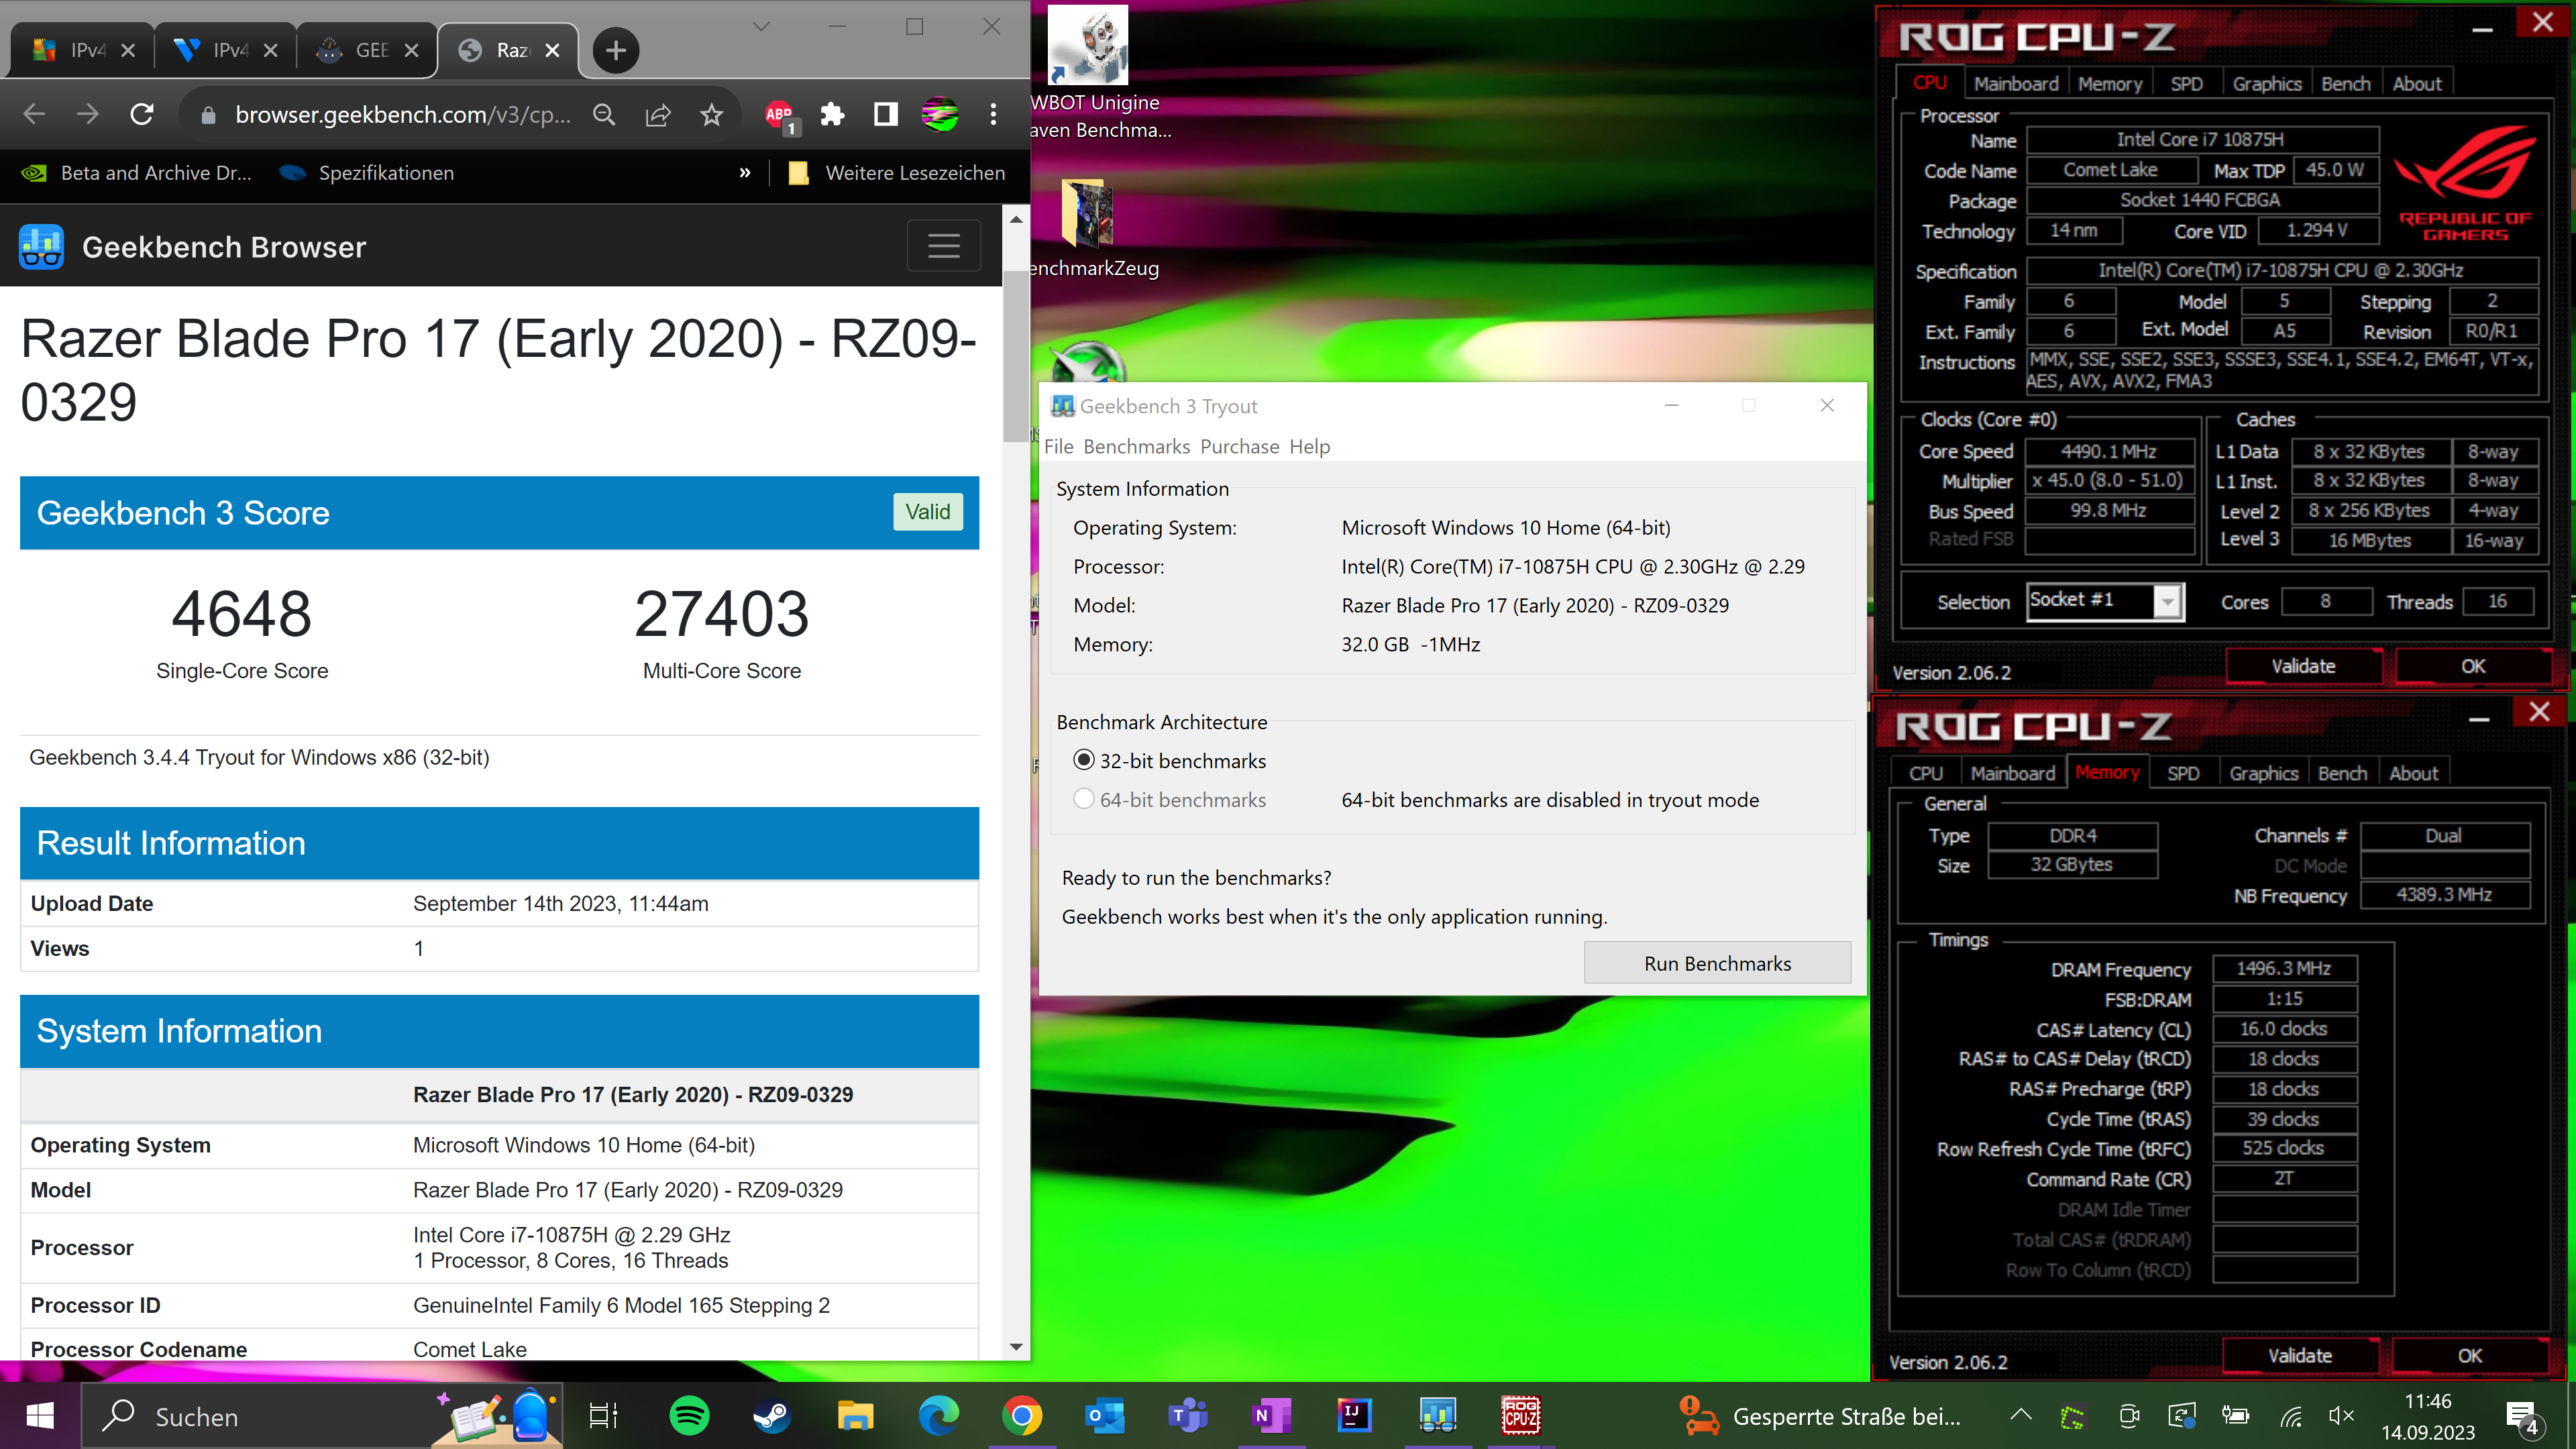Open Outlook from the taskbar
Screen dimensions: 2576x1449
click(1105, 1415)
